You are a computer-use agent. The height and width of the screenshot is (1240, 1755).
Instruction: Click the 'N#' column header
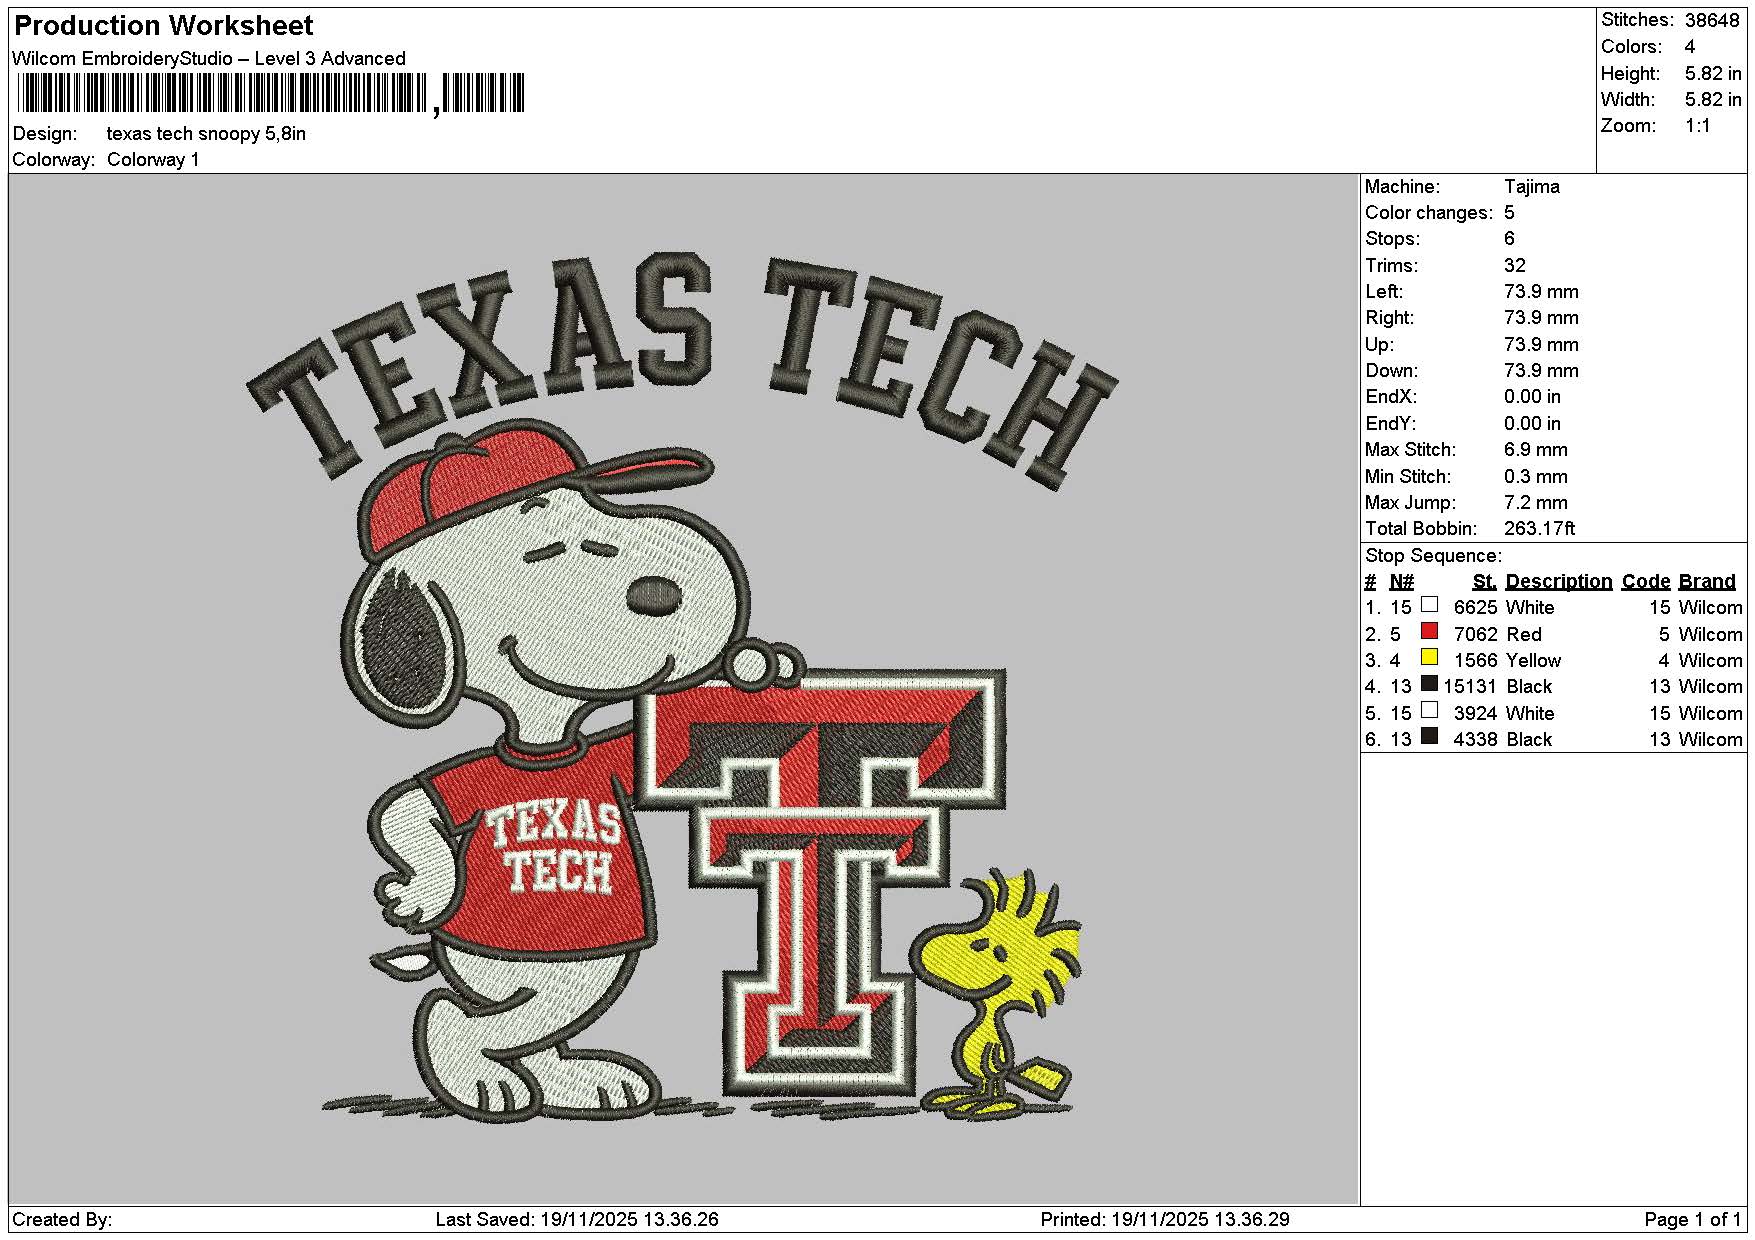click(x=1402, y=581)
